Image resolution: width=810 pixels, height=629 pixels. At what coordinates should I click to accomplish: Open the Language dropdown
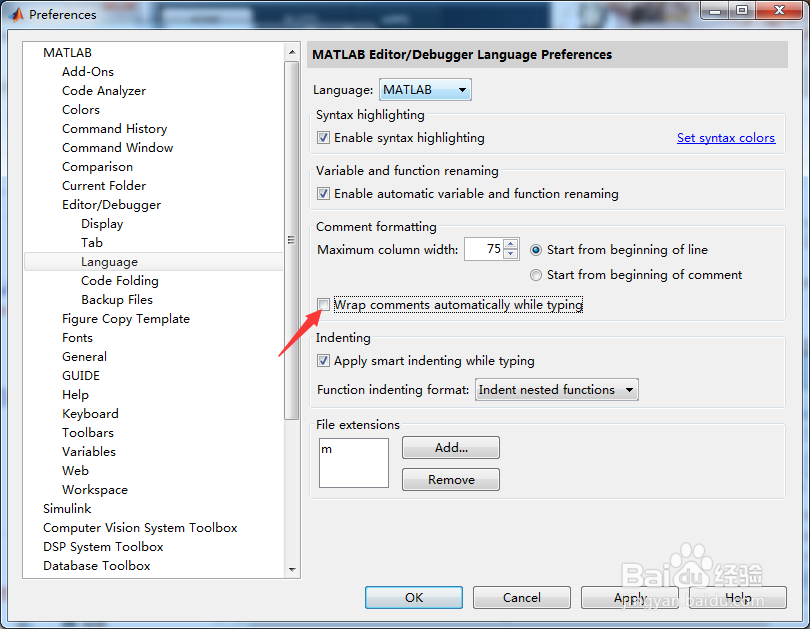click(x=425, y=90)
